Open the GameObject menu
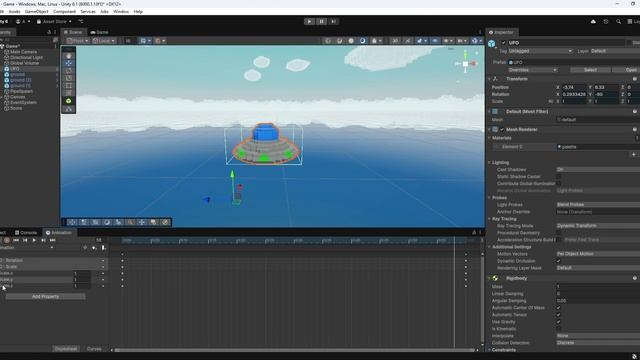 click(37, 11)
